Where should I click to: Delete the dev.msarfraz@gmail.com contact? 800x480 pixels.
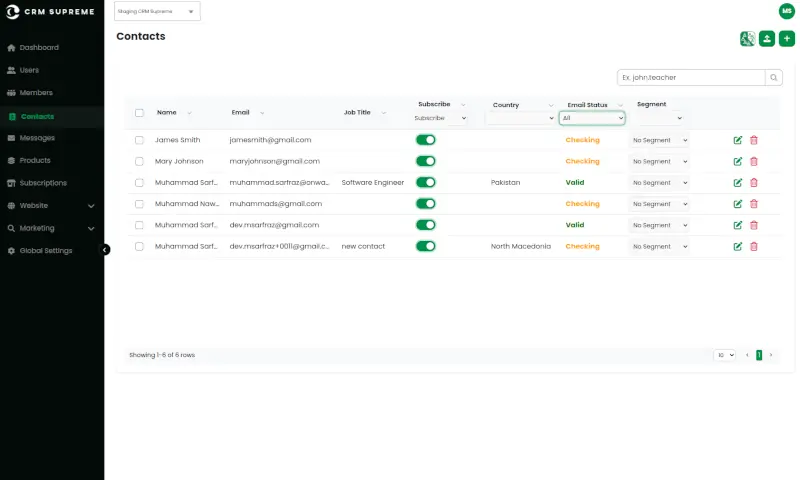coord(754,225)
